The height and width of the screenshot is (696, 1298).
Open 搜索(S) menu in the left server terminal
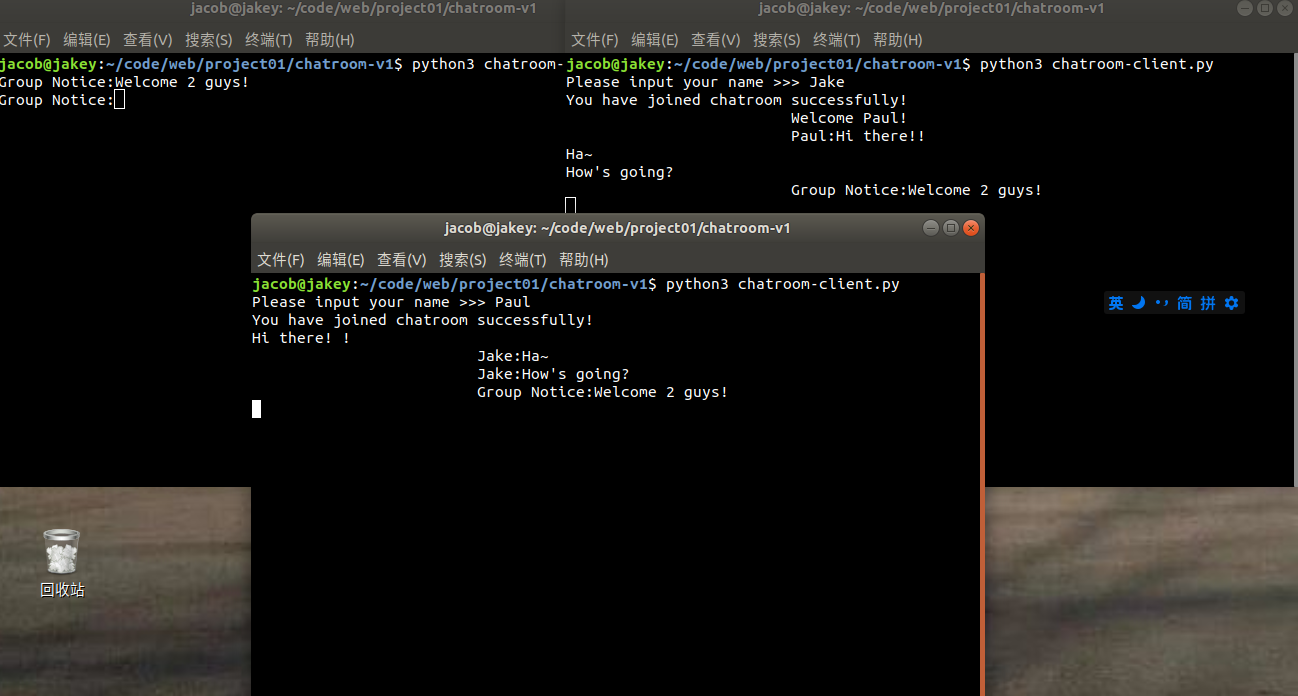(209, 40)
